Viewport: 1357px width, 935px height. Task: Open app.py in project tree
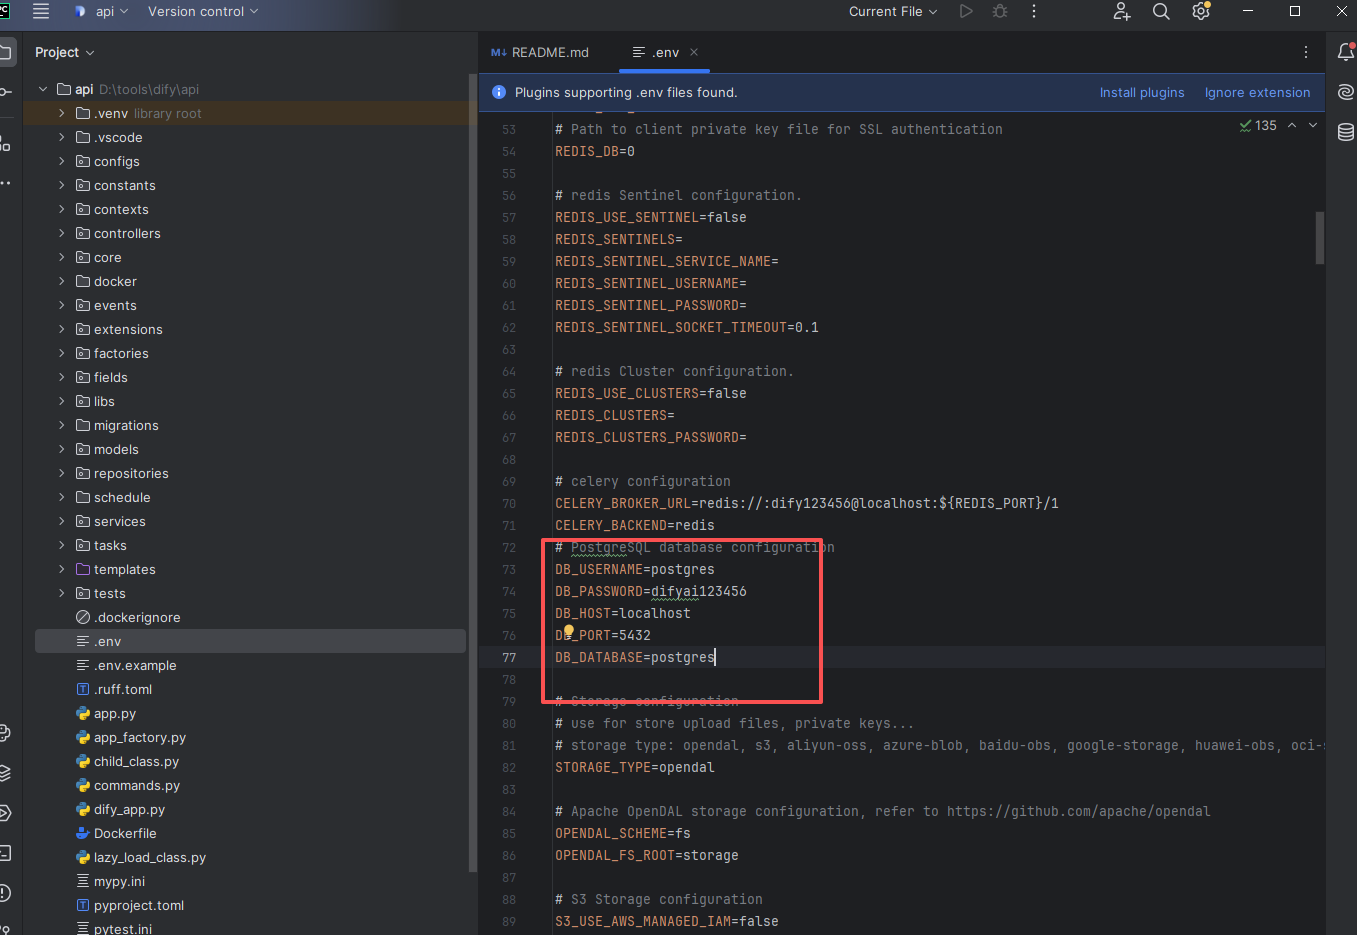tap(114, 713)
